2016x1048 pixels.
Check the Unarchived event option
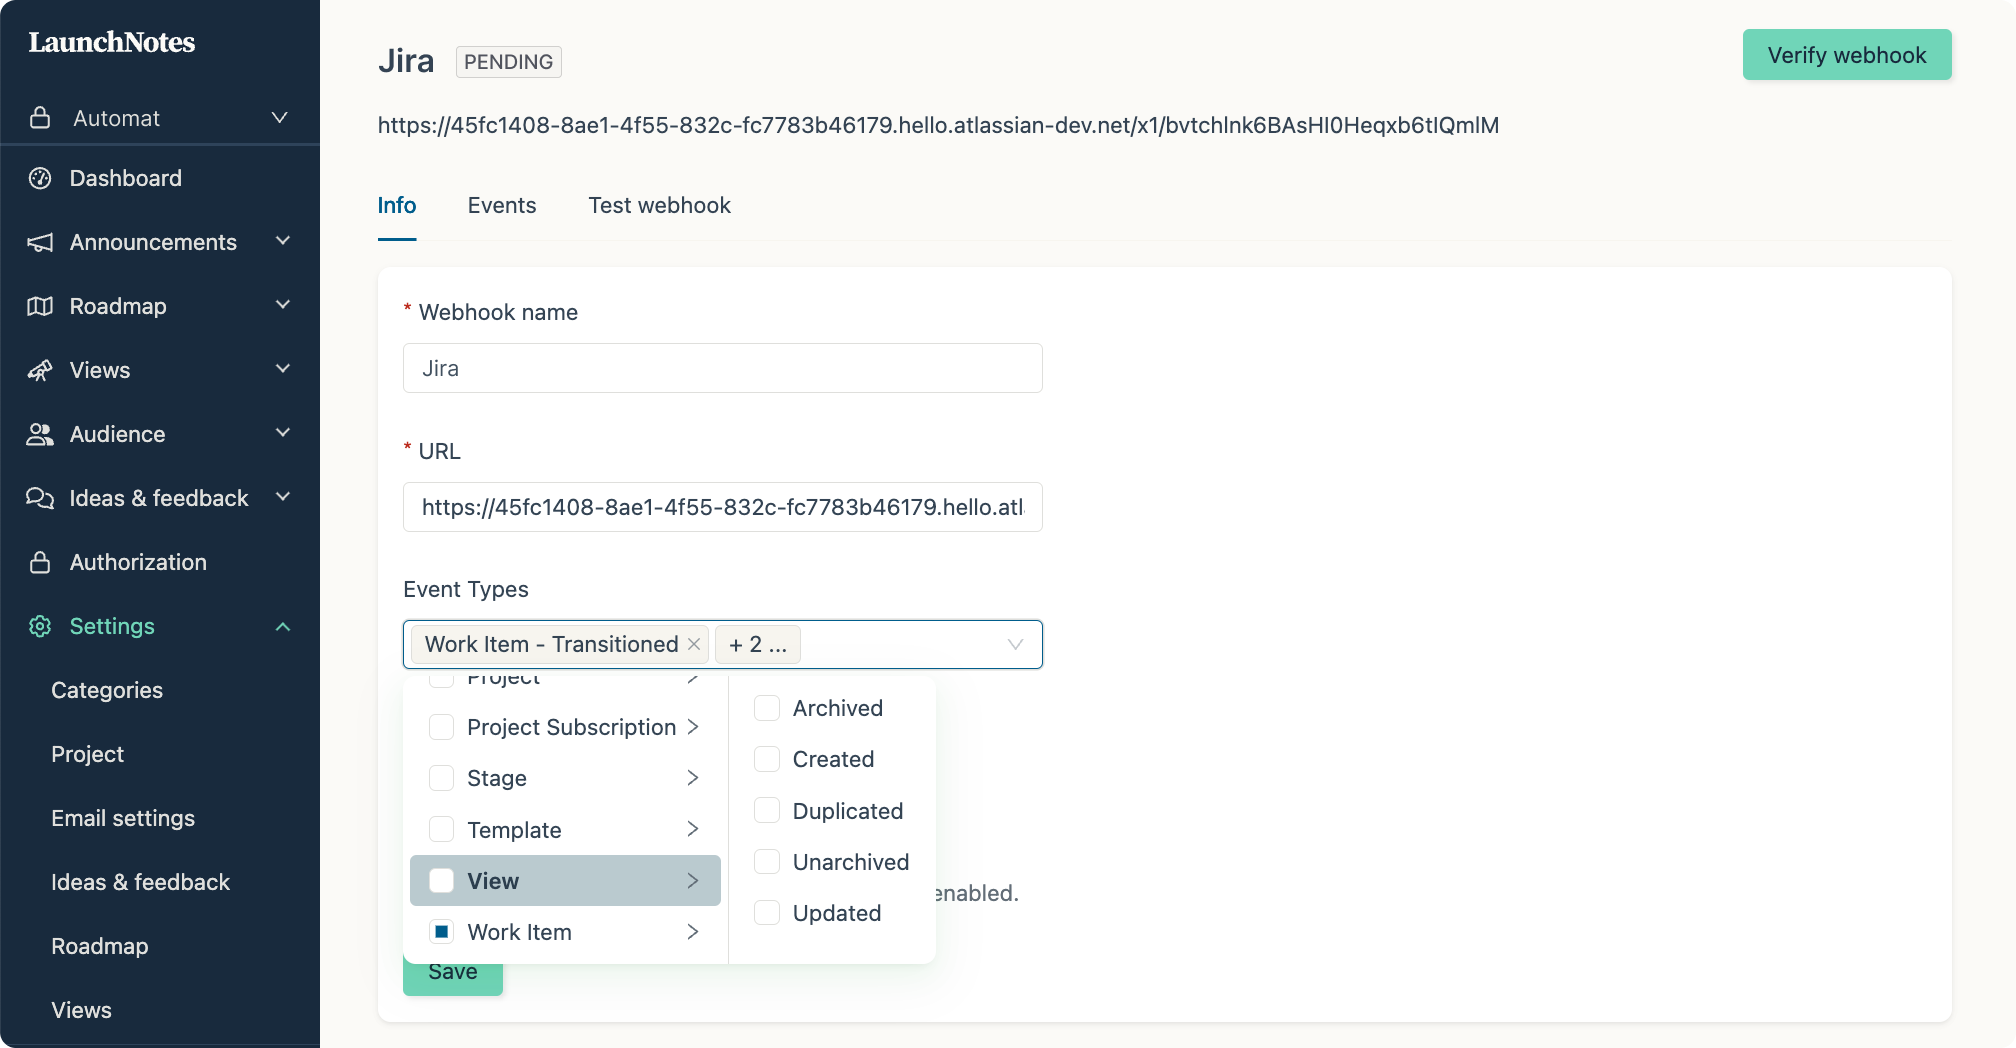point(767,862)
